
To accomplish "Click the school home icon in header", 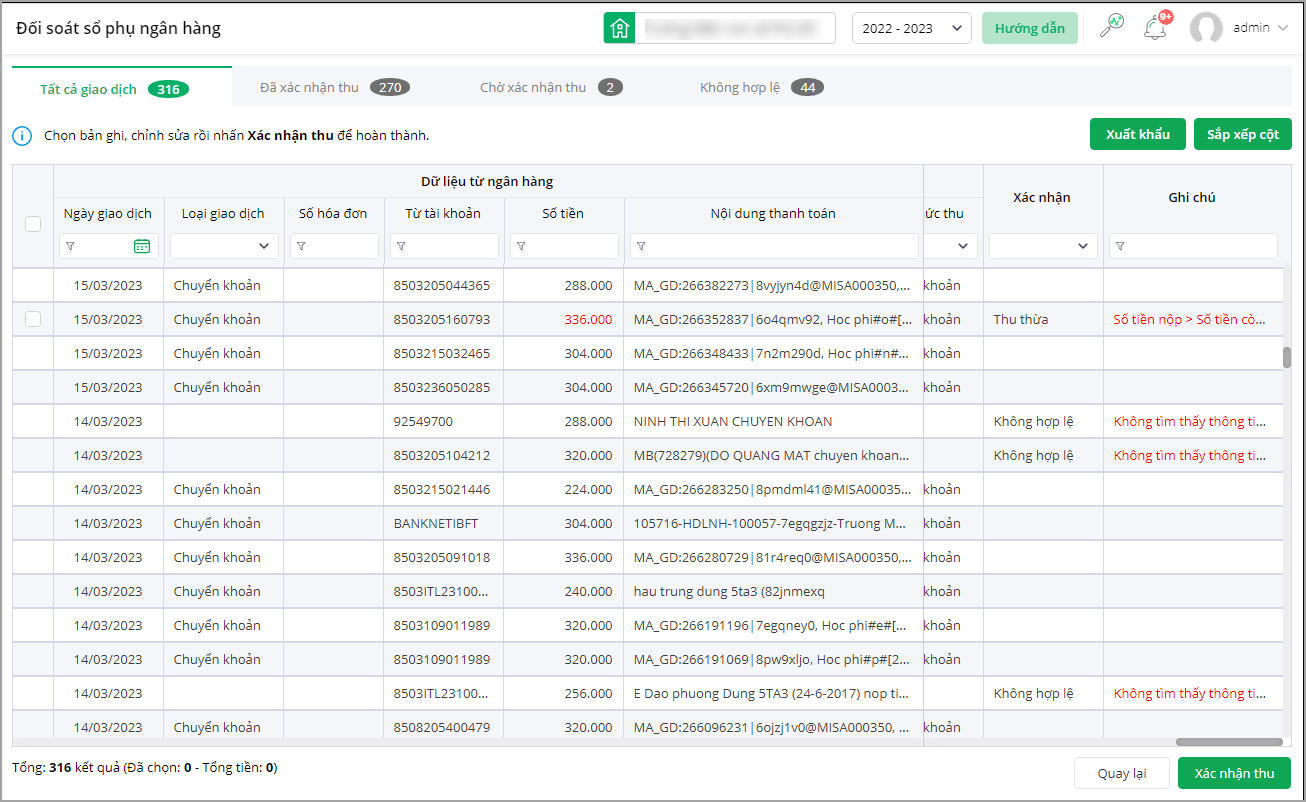I will click(x=619, y=28).
